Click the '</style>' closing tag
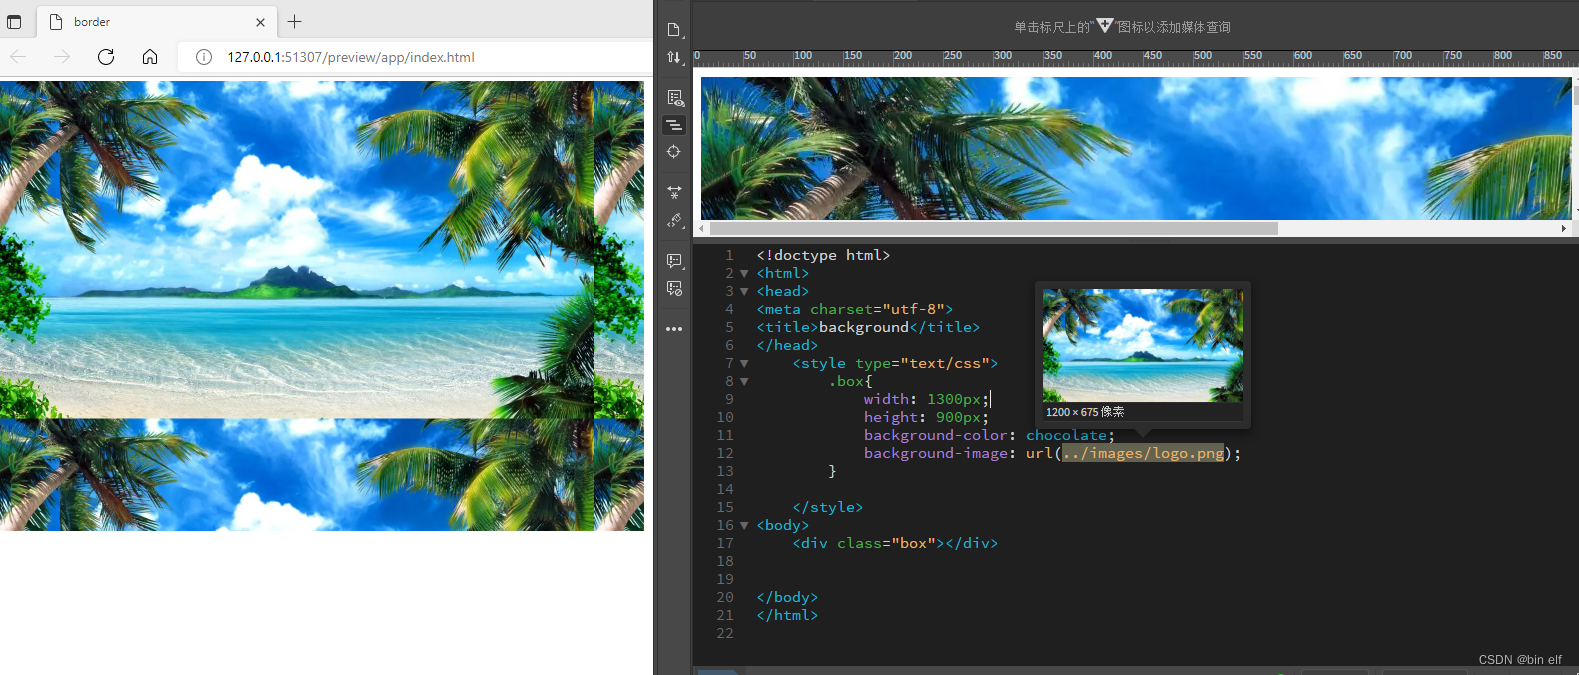Image resolution: width=1579 pixels, height=675 pixels. (x=828, y=507)
